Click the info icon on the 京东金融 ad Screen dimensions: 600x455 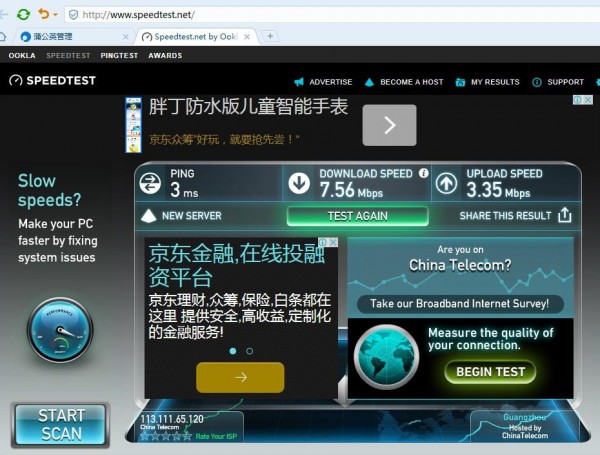(323, 242)
